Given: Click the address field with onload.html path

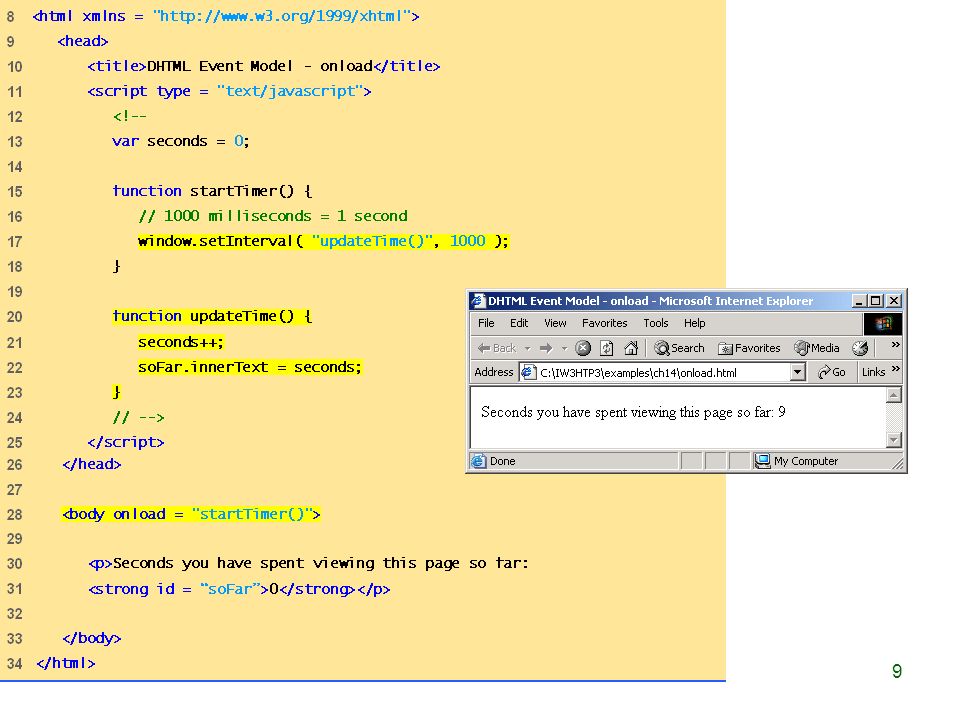Looking at the screenshot, I should pyautogui.click(x=661, y=372).
